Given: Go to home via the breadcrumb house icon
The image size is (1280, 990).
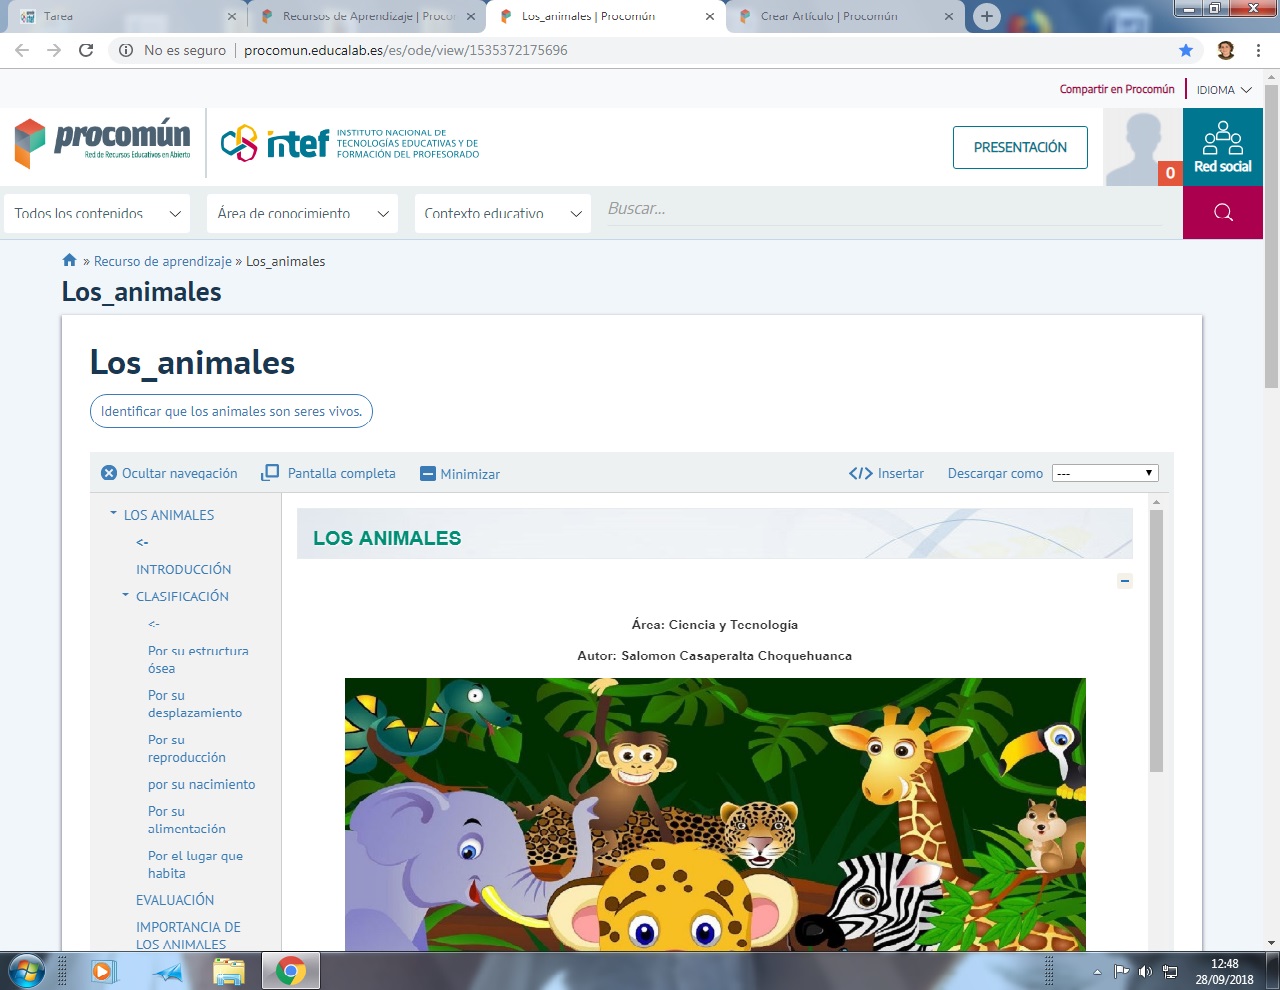Looking at the screenshot, I should click(x=69, y=260).
